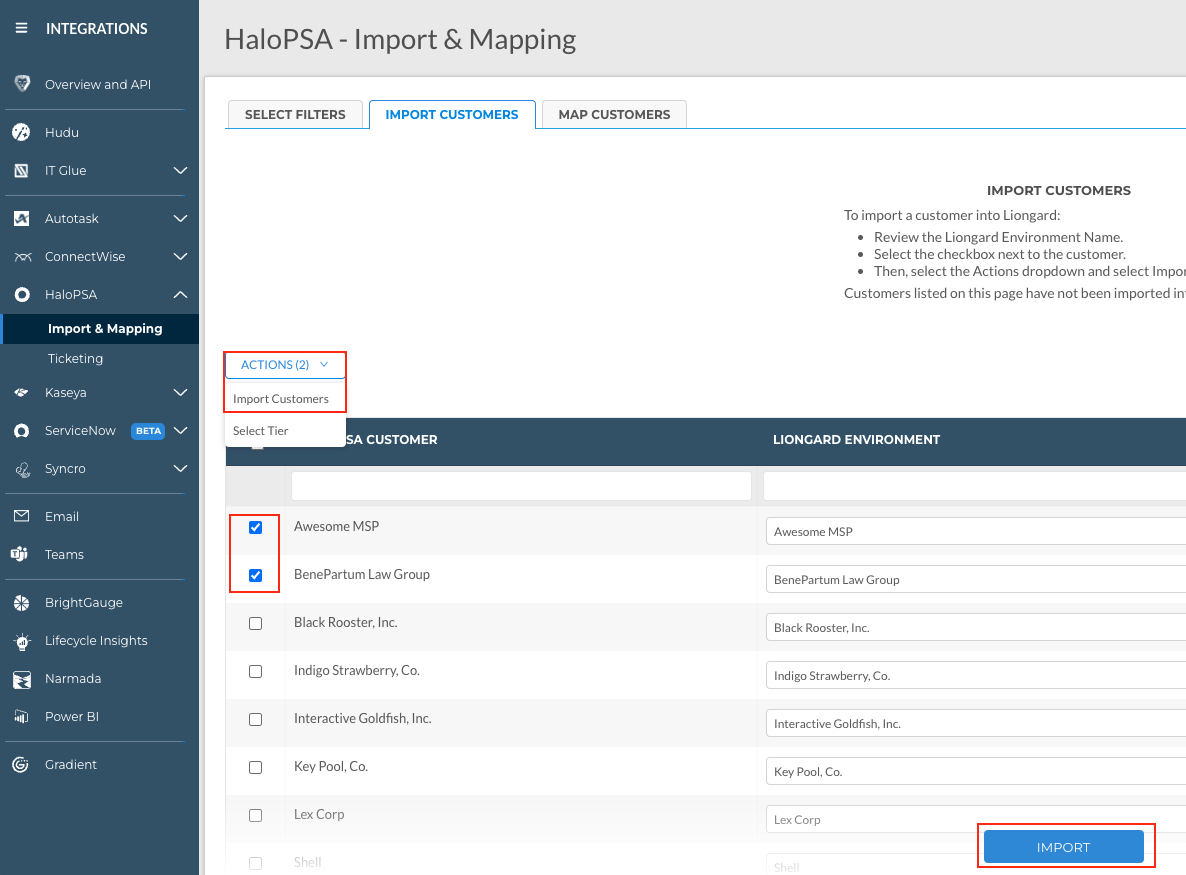The height and width of the screenshot is (875, 1186).
Task: Open the Overview and API link
Action: point(98,84)
